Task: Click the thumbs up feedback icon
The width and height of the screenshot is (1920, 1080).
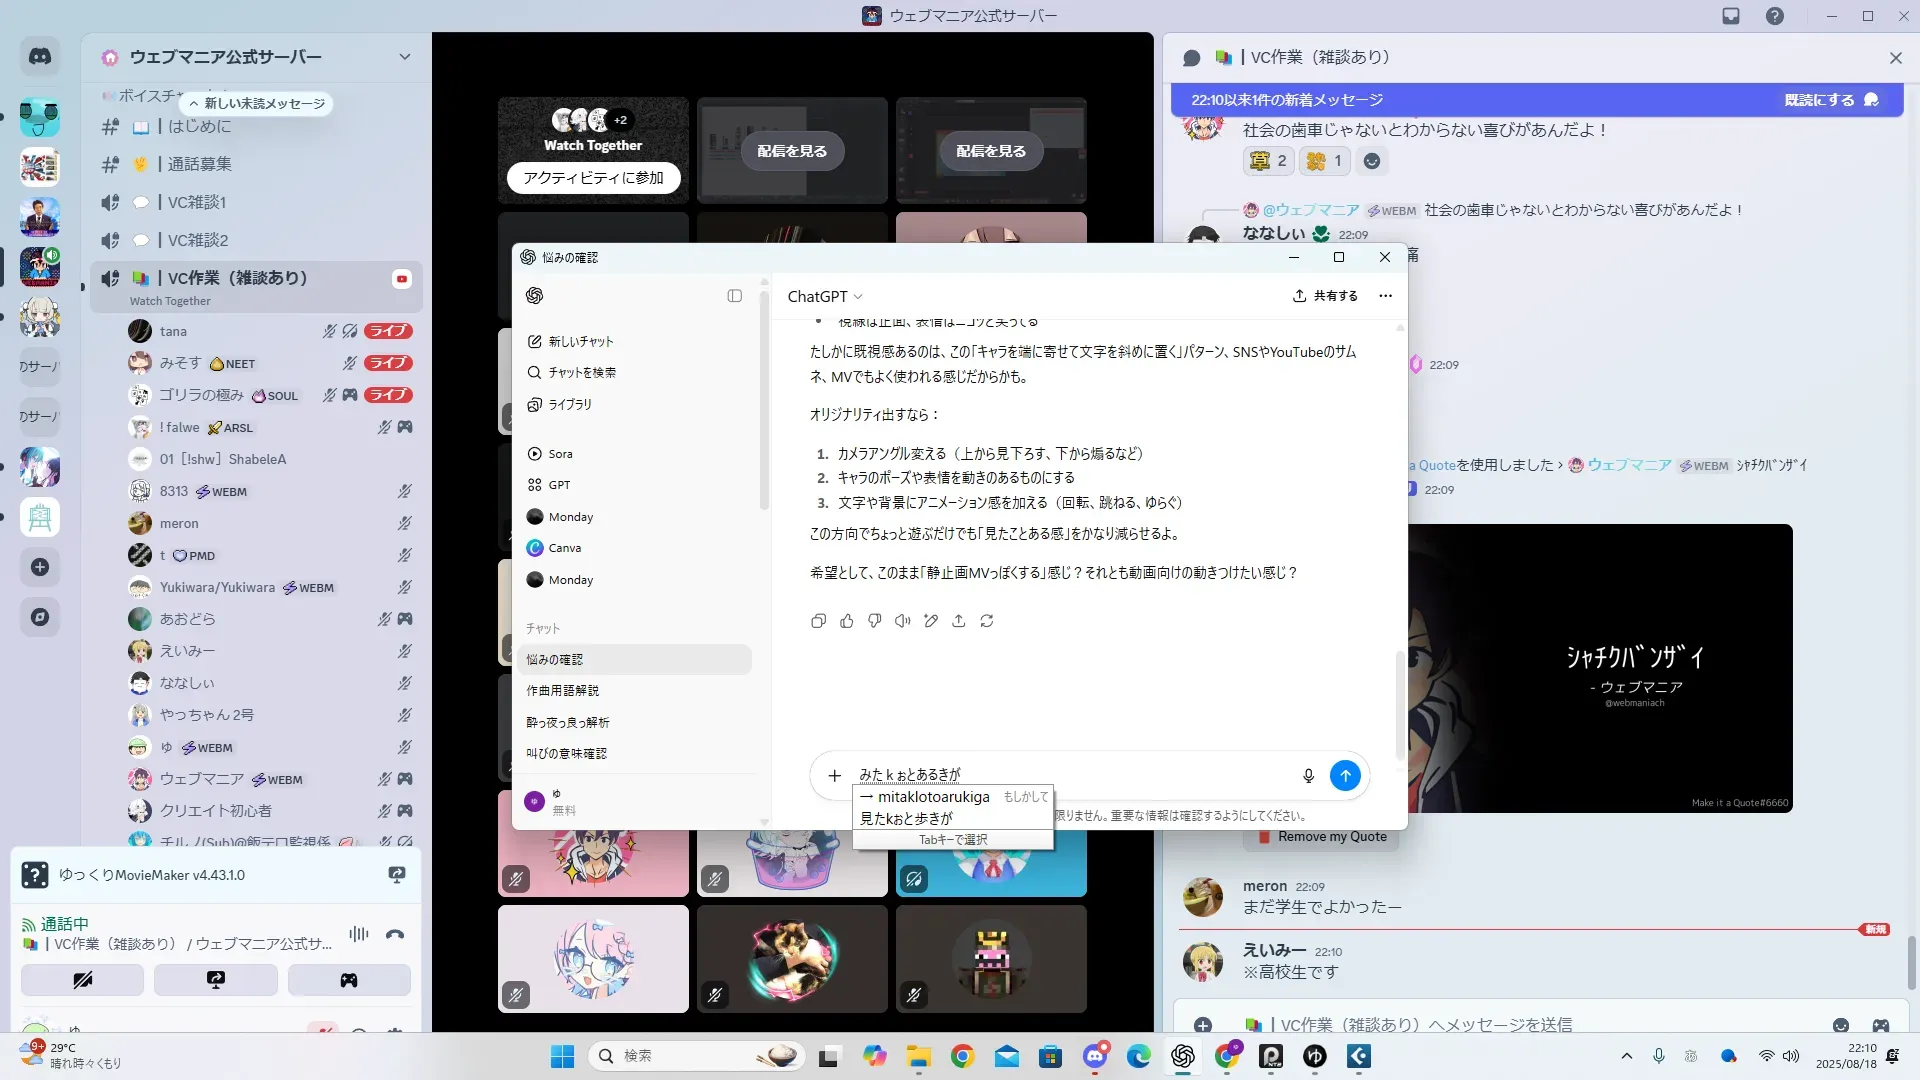Action: [847, 621]
